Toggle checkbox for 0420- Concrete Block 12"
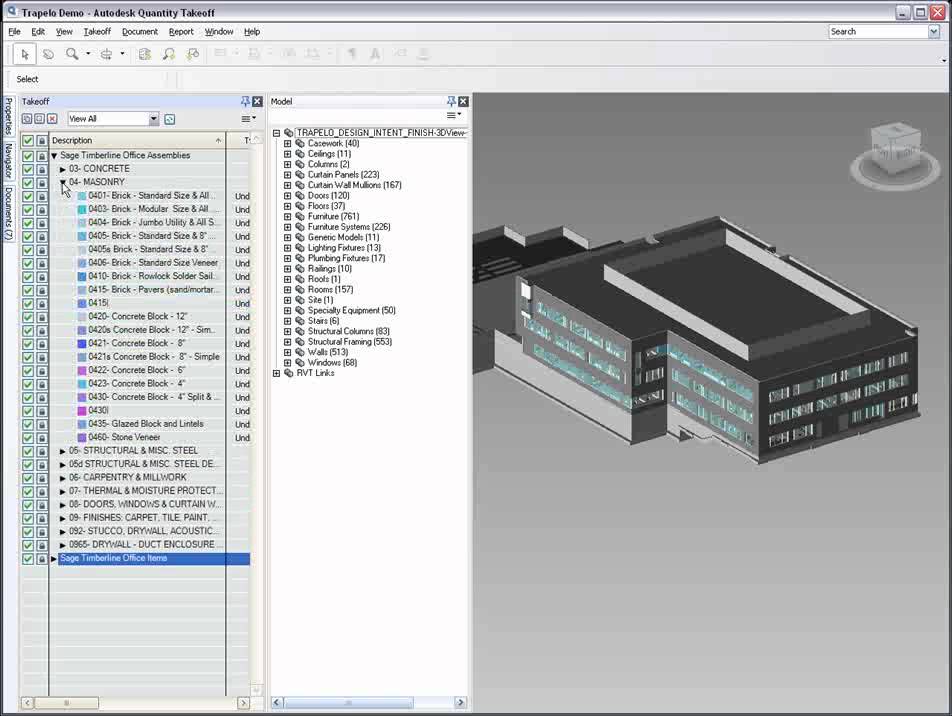952x716 pixels. click(28, 317)
